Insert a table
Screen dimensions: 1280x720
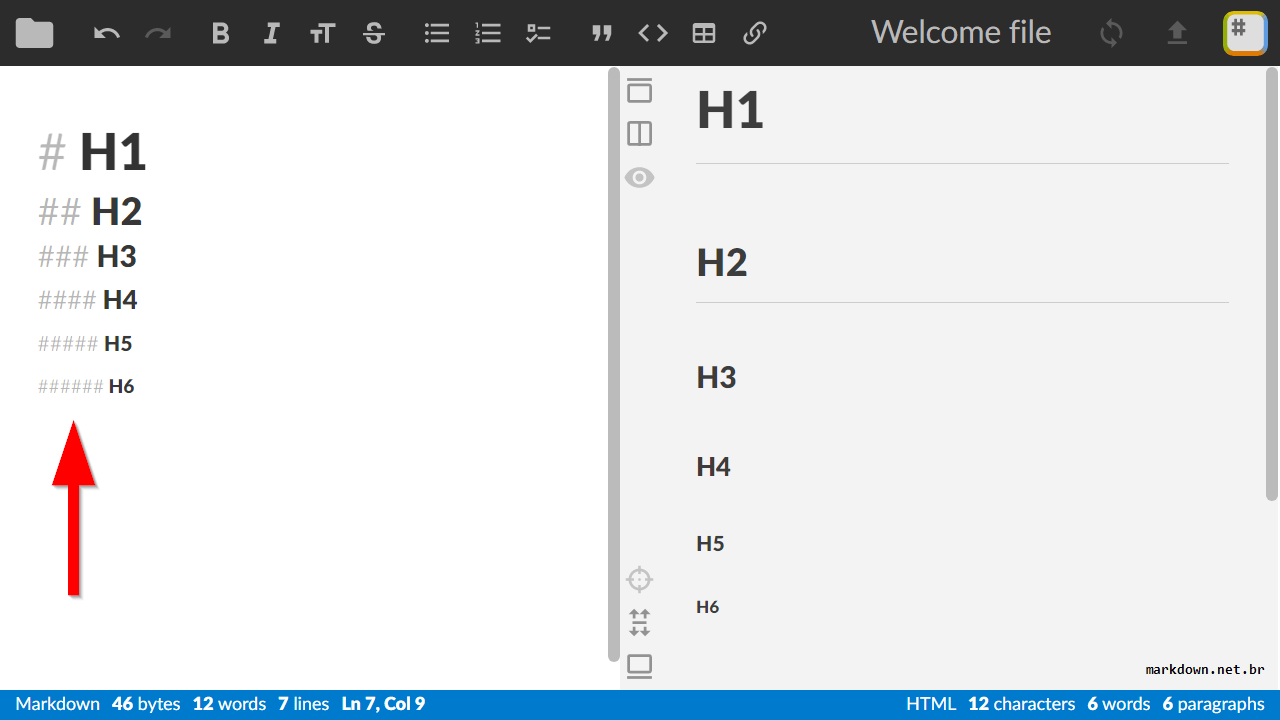click(704, 33)
